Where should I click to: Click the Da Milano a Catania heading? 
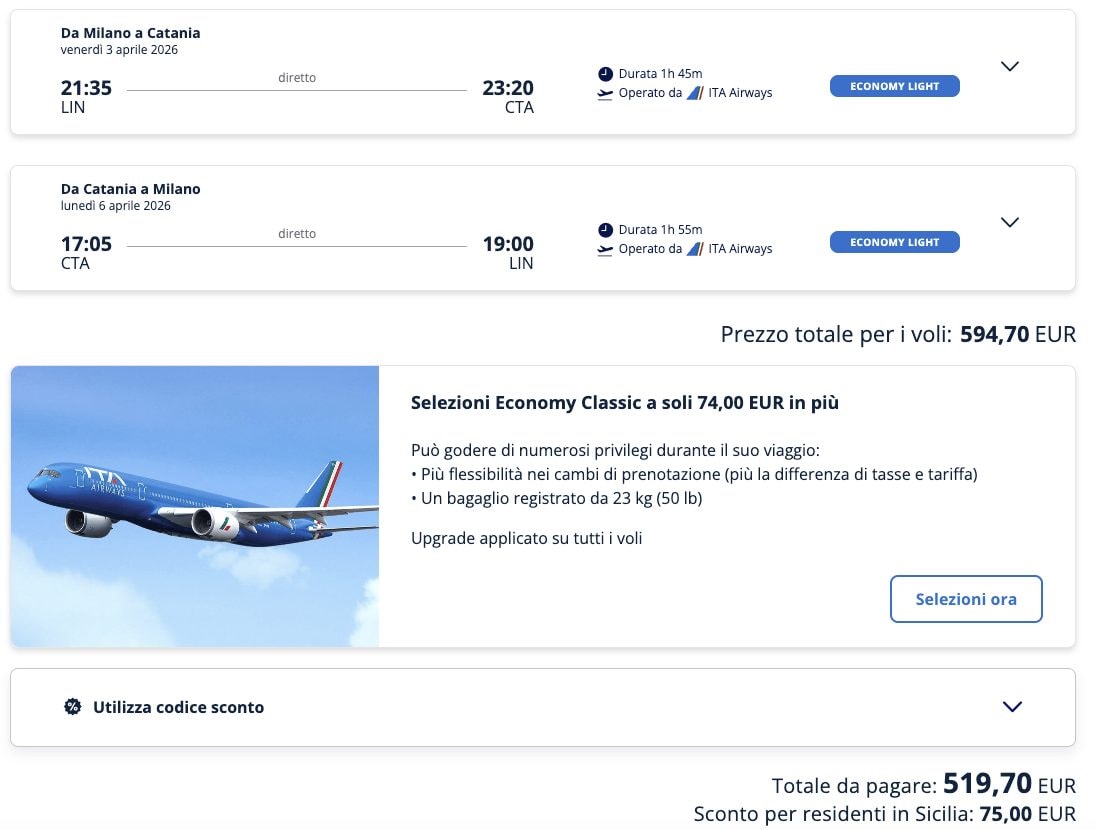130,33
